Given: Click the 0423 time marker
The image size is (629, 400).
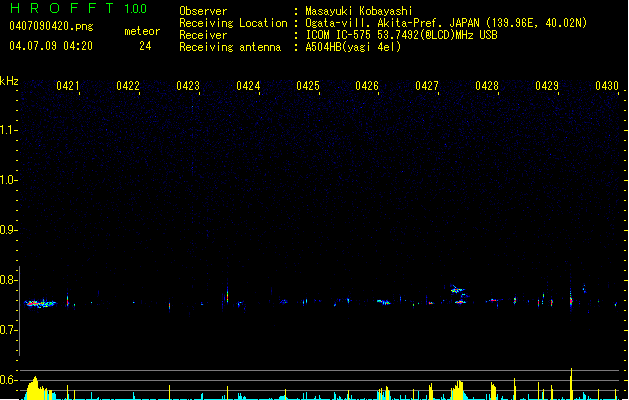Looking at the screenshot, I should click(x=188, y=86).
